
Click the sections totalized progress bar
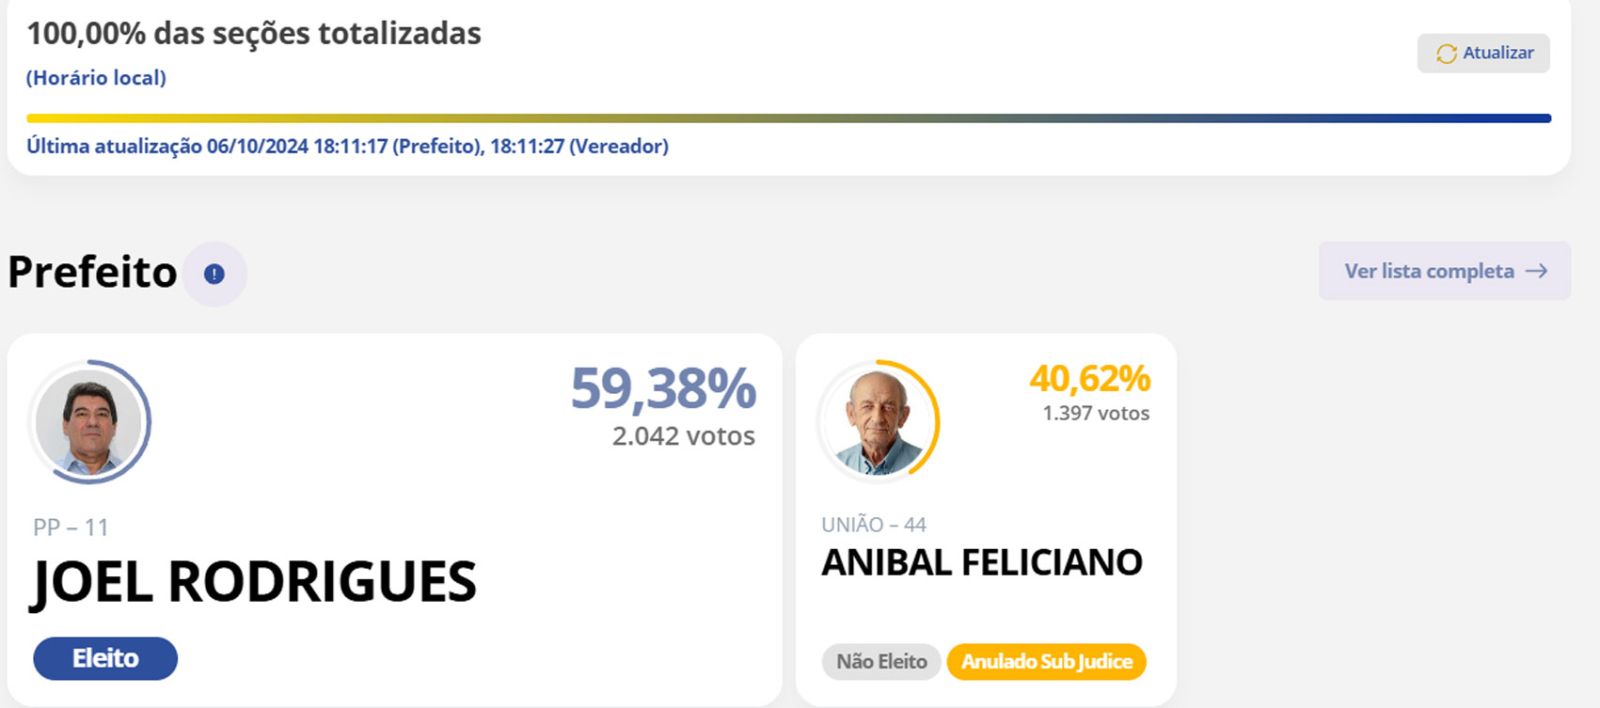788,118
